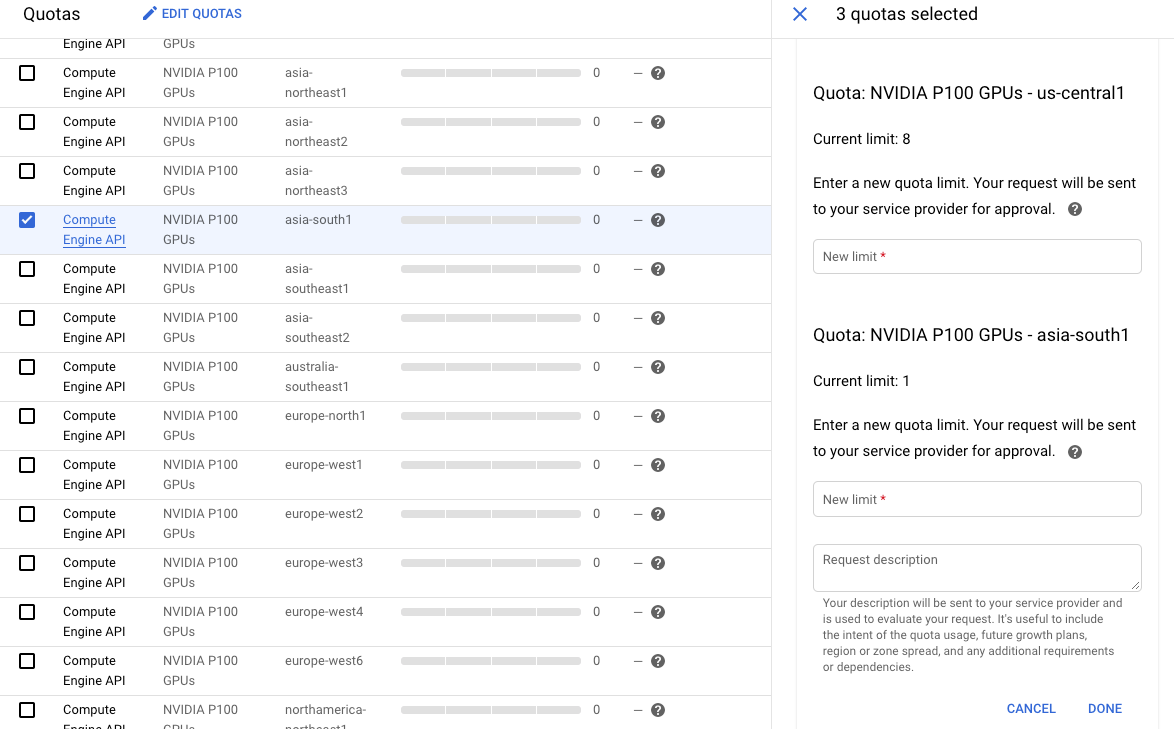Click usage bar in asia-northeast1 row
The height and width of the screenshot is (729, 1174).
coord(490,73)
